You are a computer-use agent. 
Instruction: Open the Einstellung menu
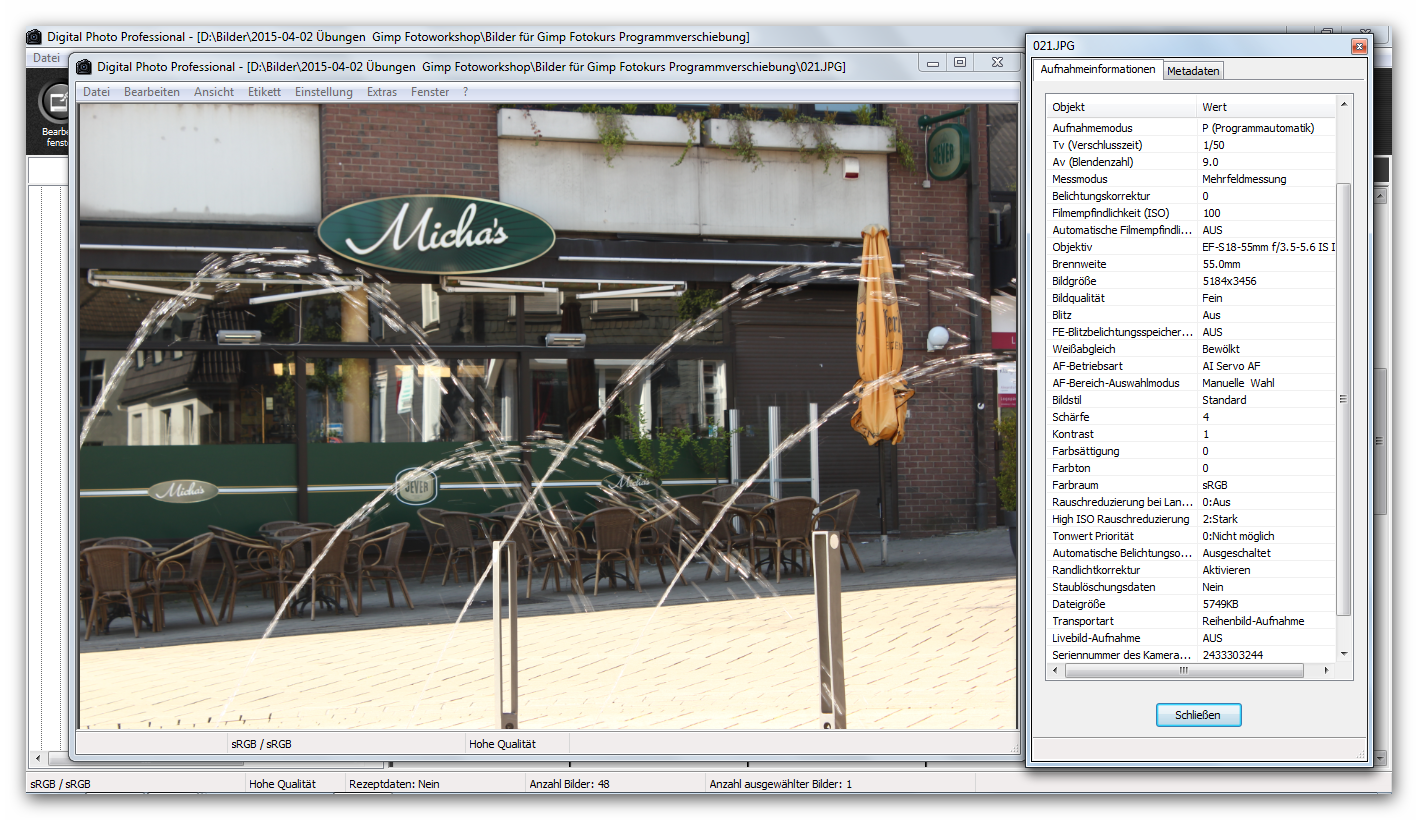pyautogui.click(x=324, y=92)
